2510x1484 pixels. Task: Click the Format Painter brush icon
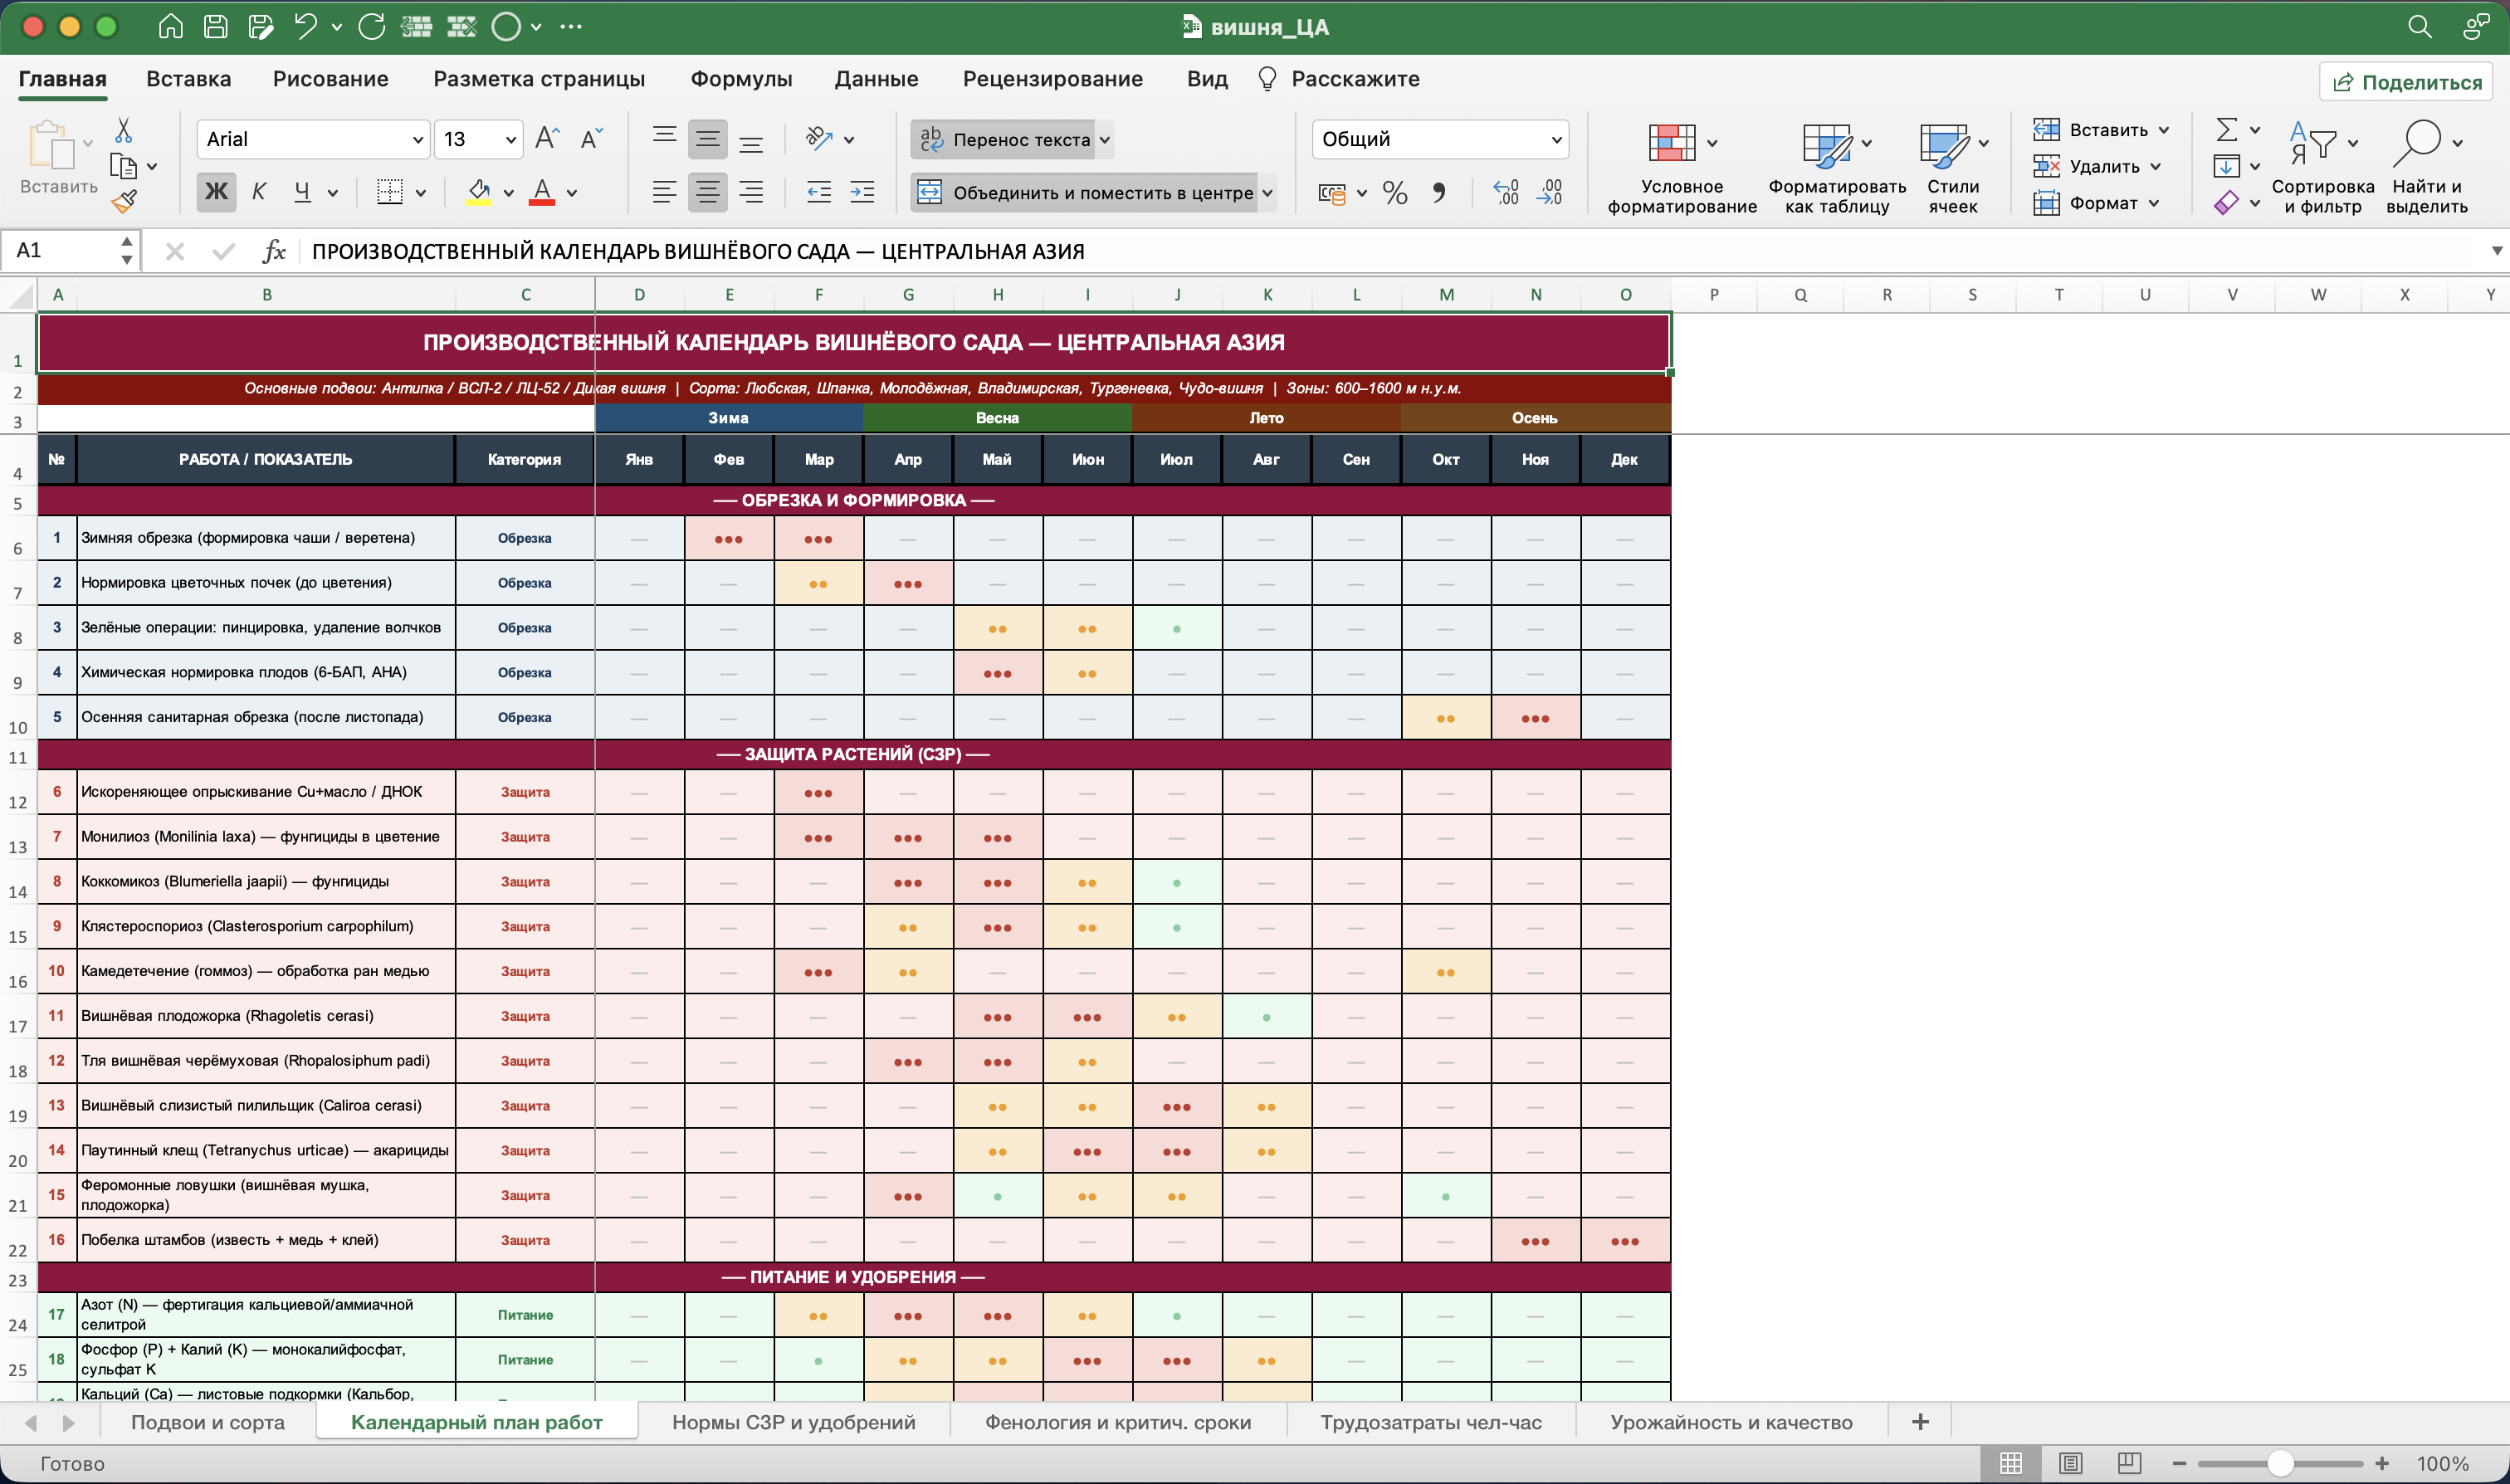click(124, 202)
